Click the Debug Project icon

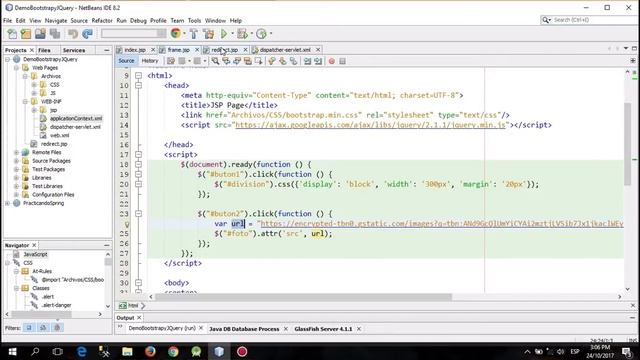242,34
